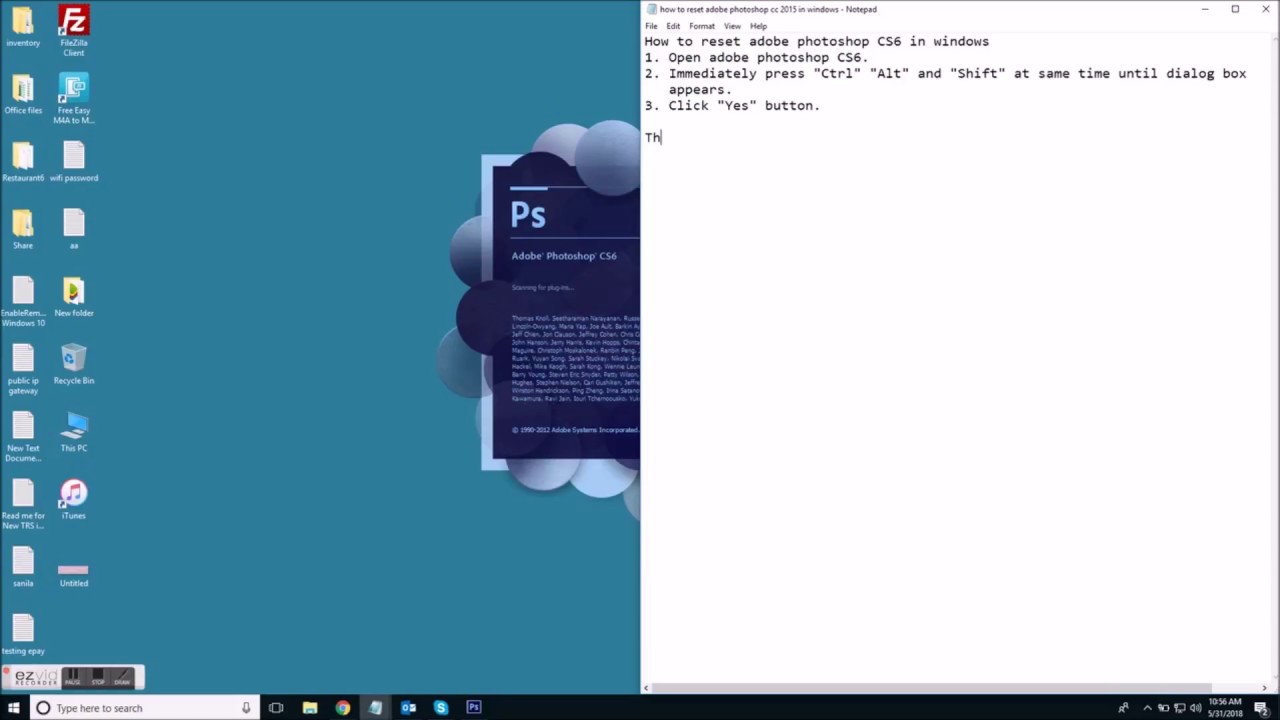
Task: Select the This PC desktop icon
Action: 73,432
